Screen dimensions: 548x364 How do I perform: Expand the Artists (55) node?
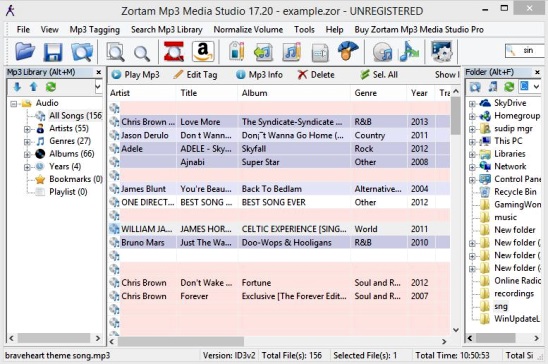pos(27,129)
